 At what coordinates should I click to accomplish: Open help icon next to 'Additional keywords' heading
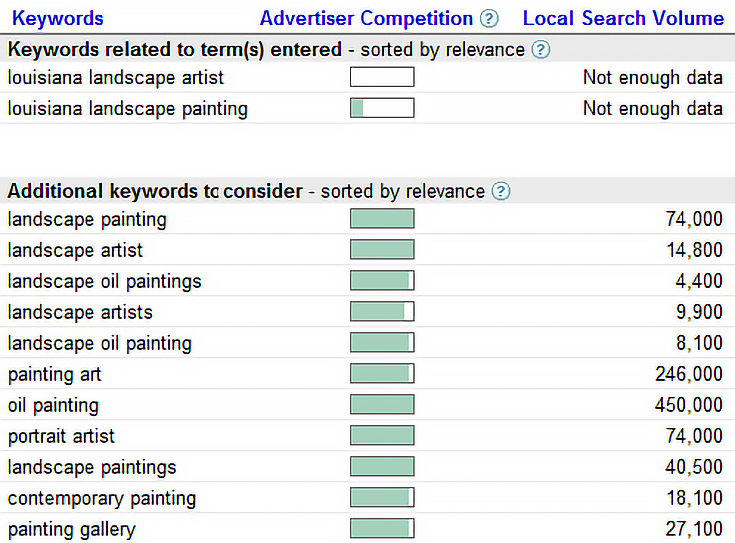pos(501,191)
